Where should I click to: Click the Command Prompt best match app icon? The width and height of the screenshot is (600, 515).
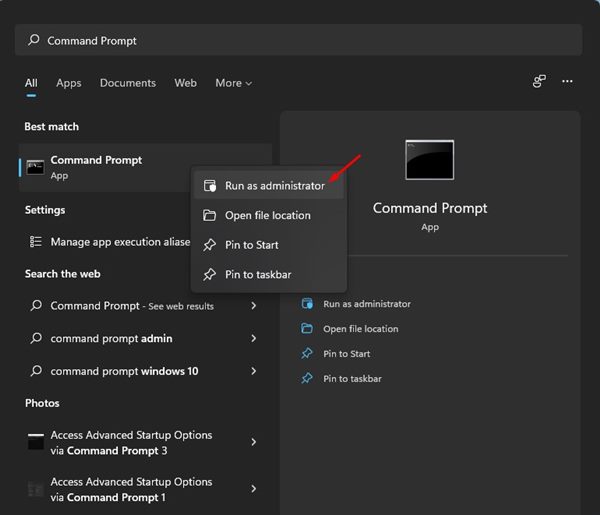click(x=35, y=168)
